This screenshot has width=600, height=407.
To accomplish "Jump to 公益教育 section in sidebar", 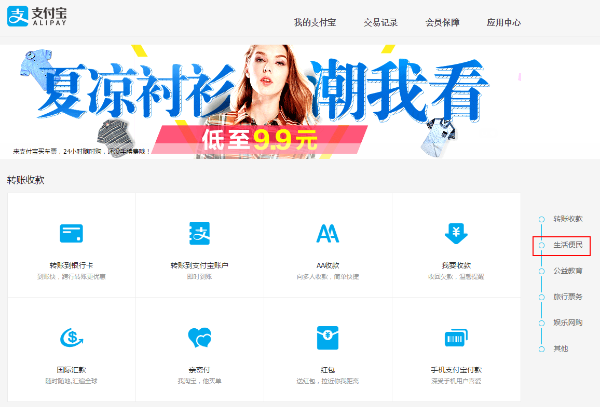I will pos(567,270).
